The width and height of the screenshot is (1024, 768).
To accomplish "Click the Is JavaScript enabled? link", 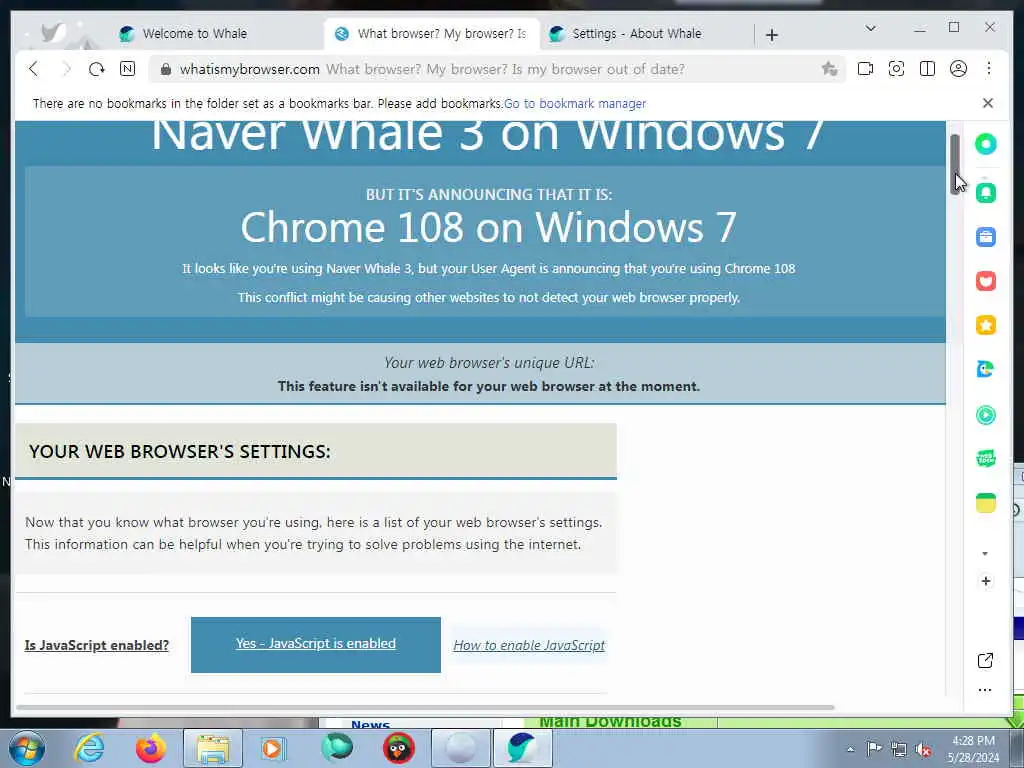I will tap(97, 645).
